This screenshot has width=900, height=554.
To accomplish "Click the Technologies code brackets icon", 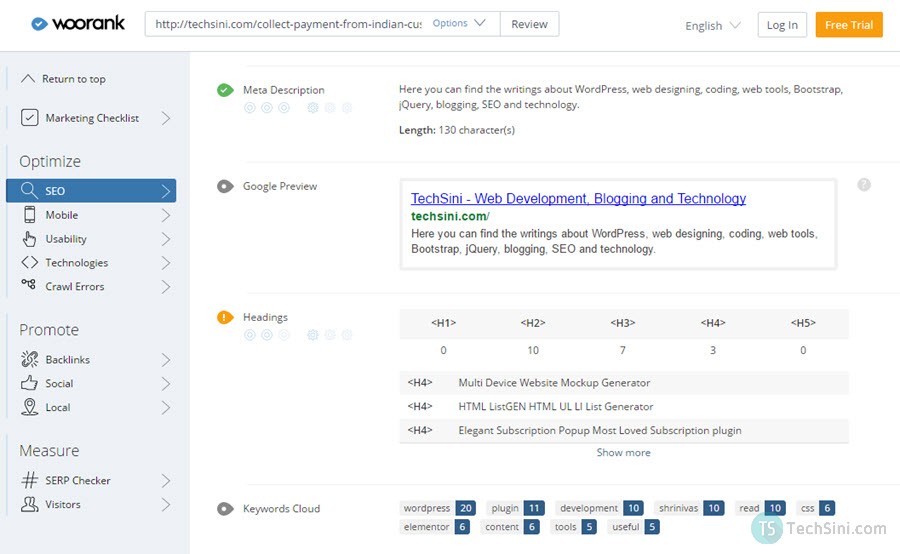I will tap(29, 262).
